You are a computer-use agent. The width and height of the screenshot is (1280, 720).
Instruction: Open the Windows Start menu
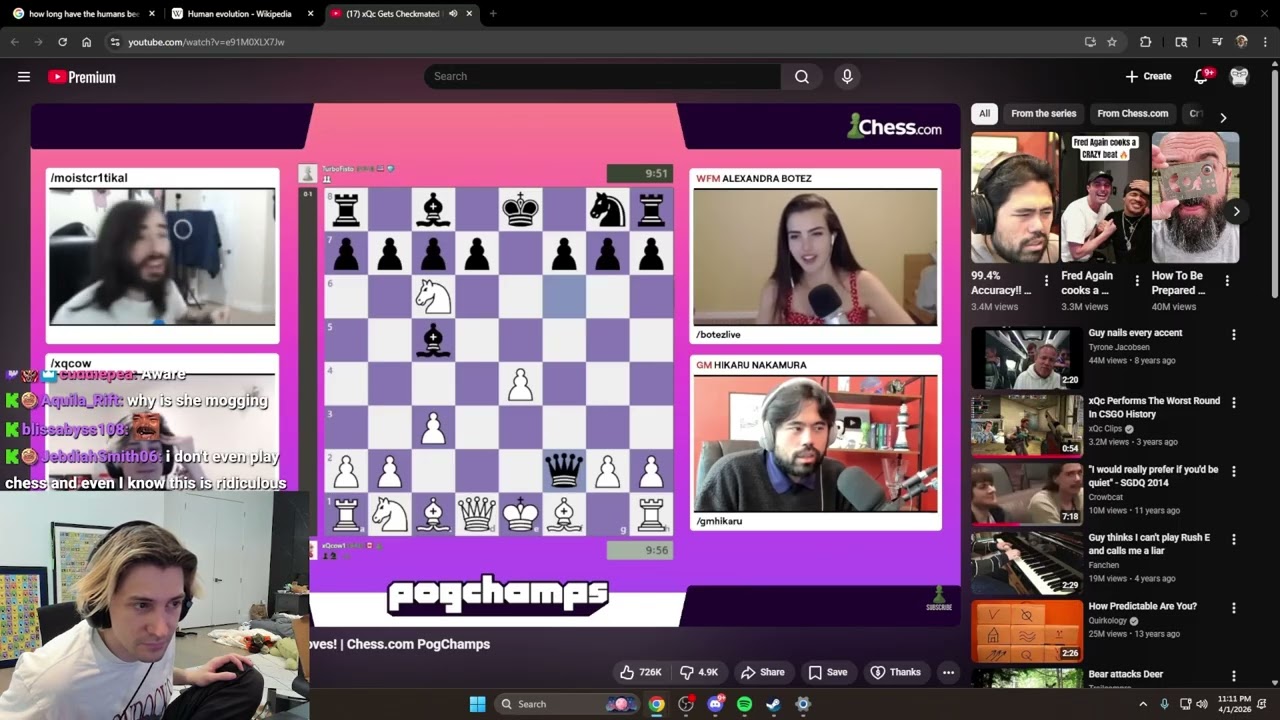click(477, 704)
